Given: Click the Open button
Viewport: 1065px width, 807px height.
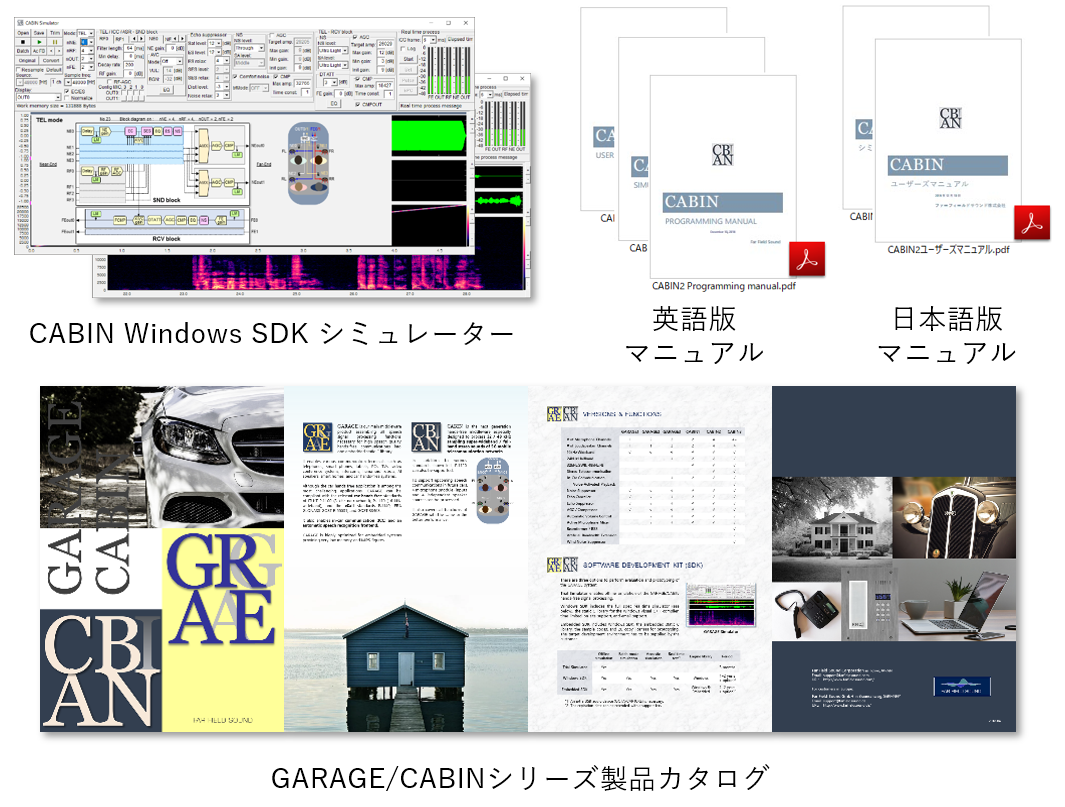Looking at the screenshot, I should (23, 33).
